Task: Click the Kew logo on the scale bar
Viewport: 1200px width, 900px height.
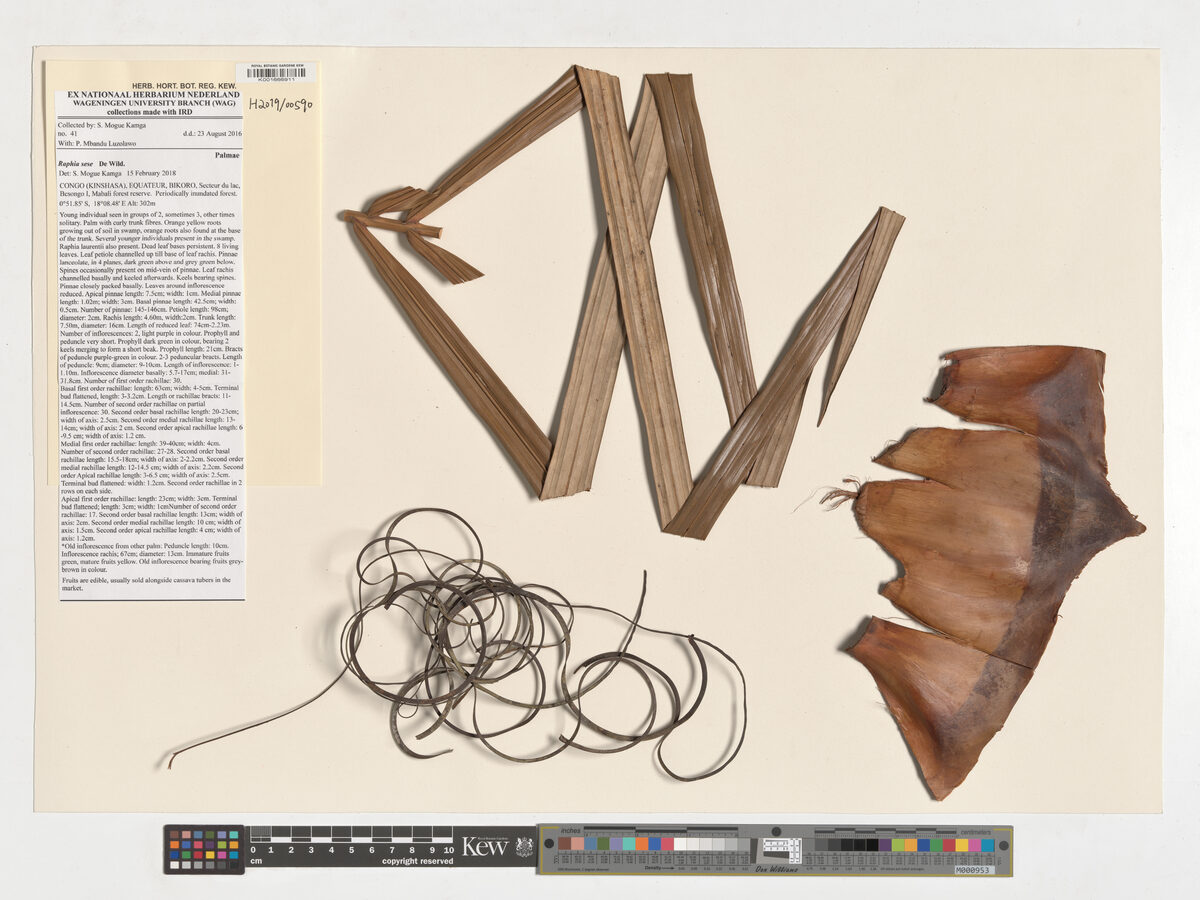Action: point(485,847)
